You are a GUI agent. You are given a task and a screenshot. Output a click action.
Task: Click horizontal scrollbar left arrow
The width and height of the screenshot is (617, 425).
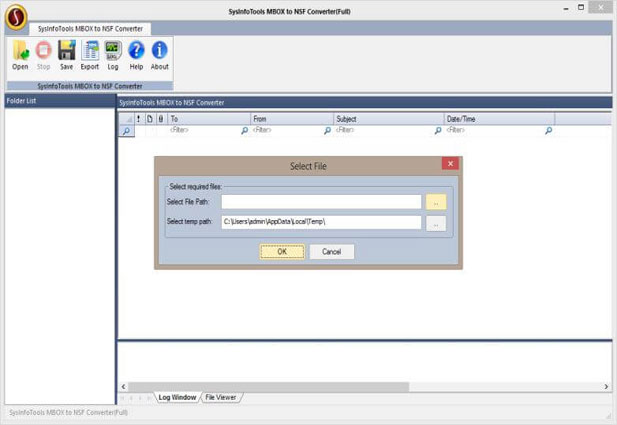124,387
